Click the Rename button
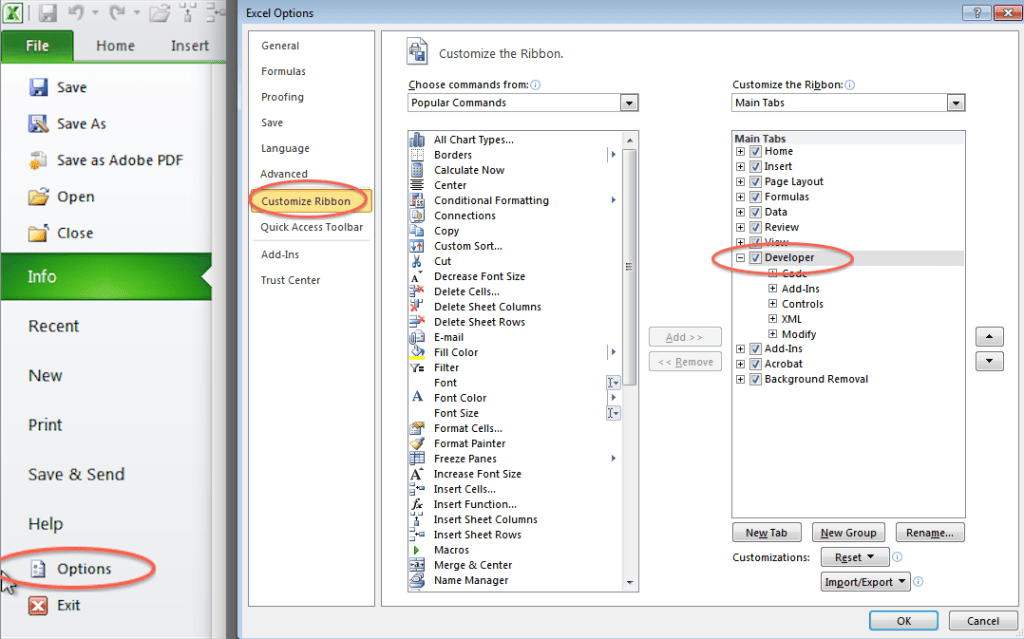The image size is (1024, 639). pos(930,532)
